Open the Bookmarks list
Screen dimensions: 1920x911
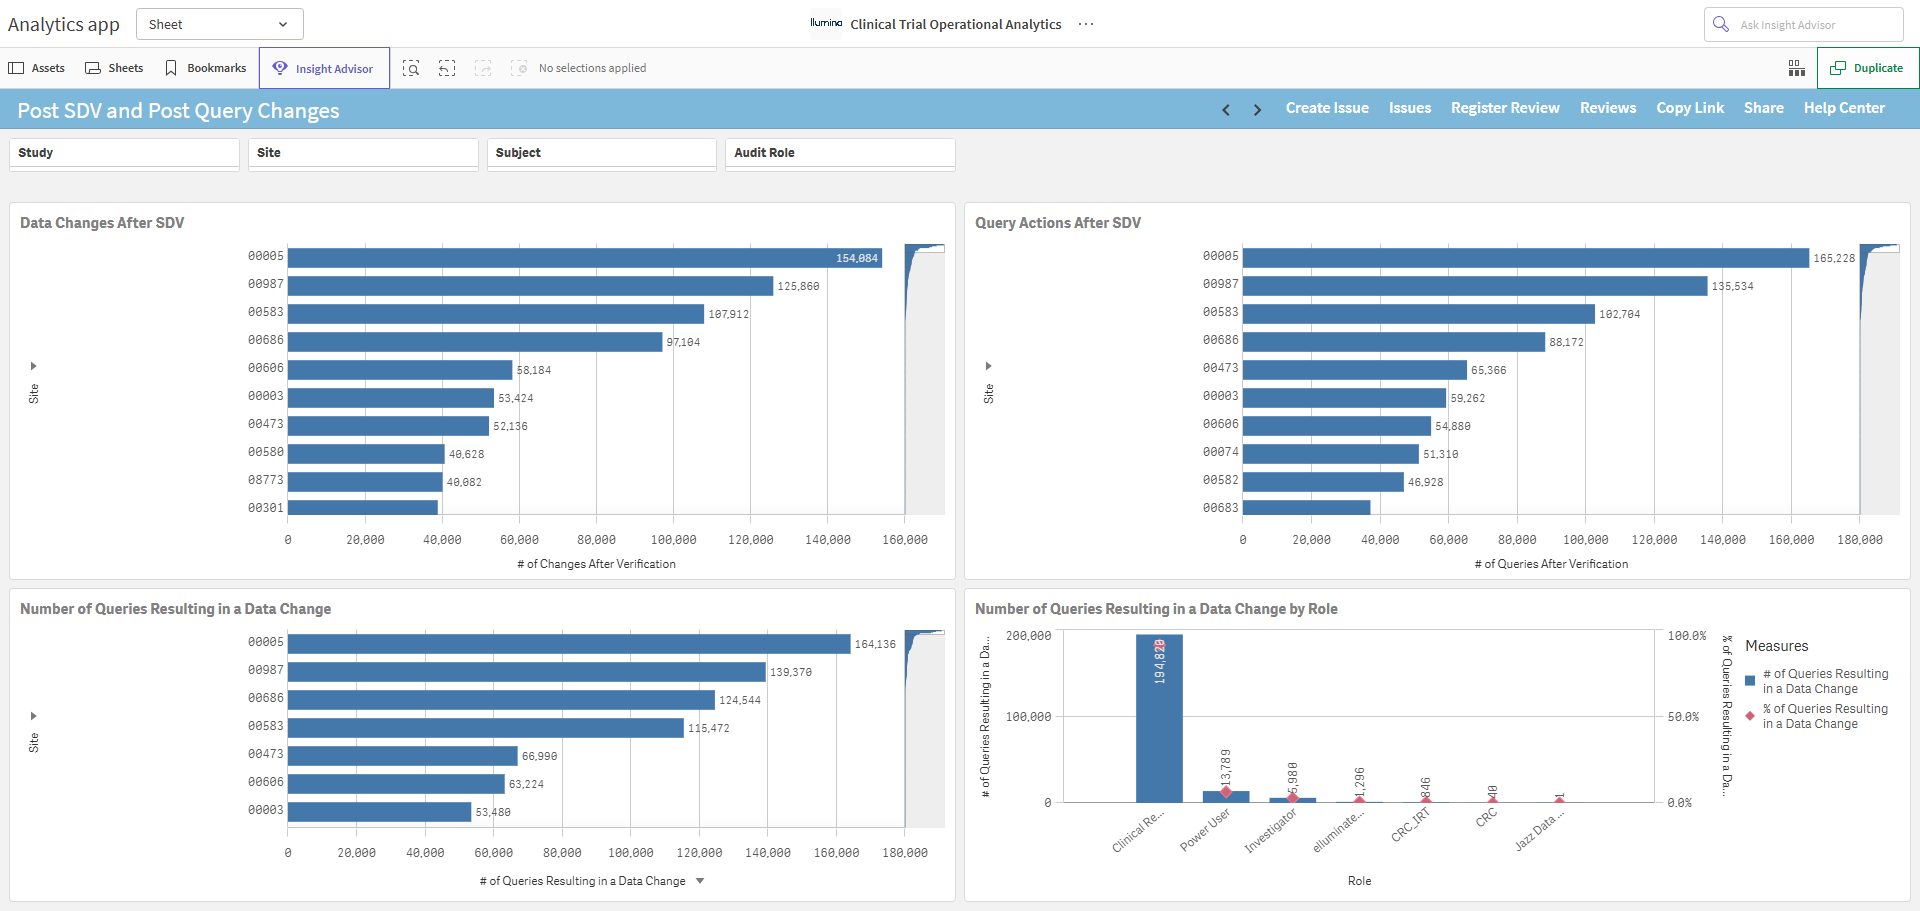point(205,68)
